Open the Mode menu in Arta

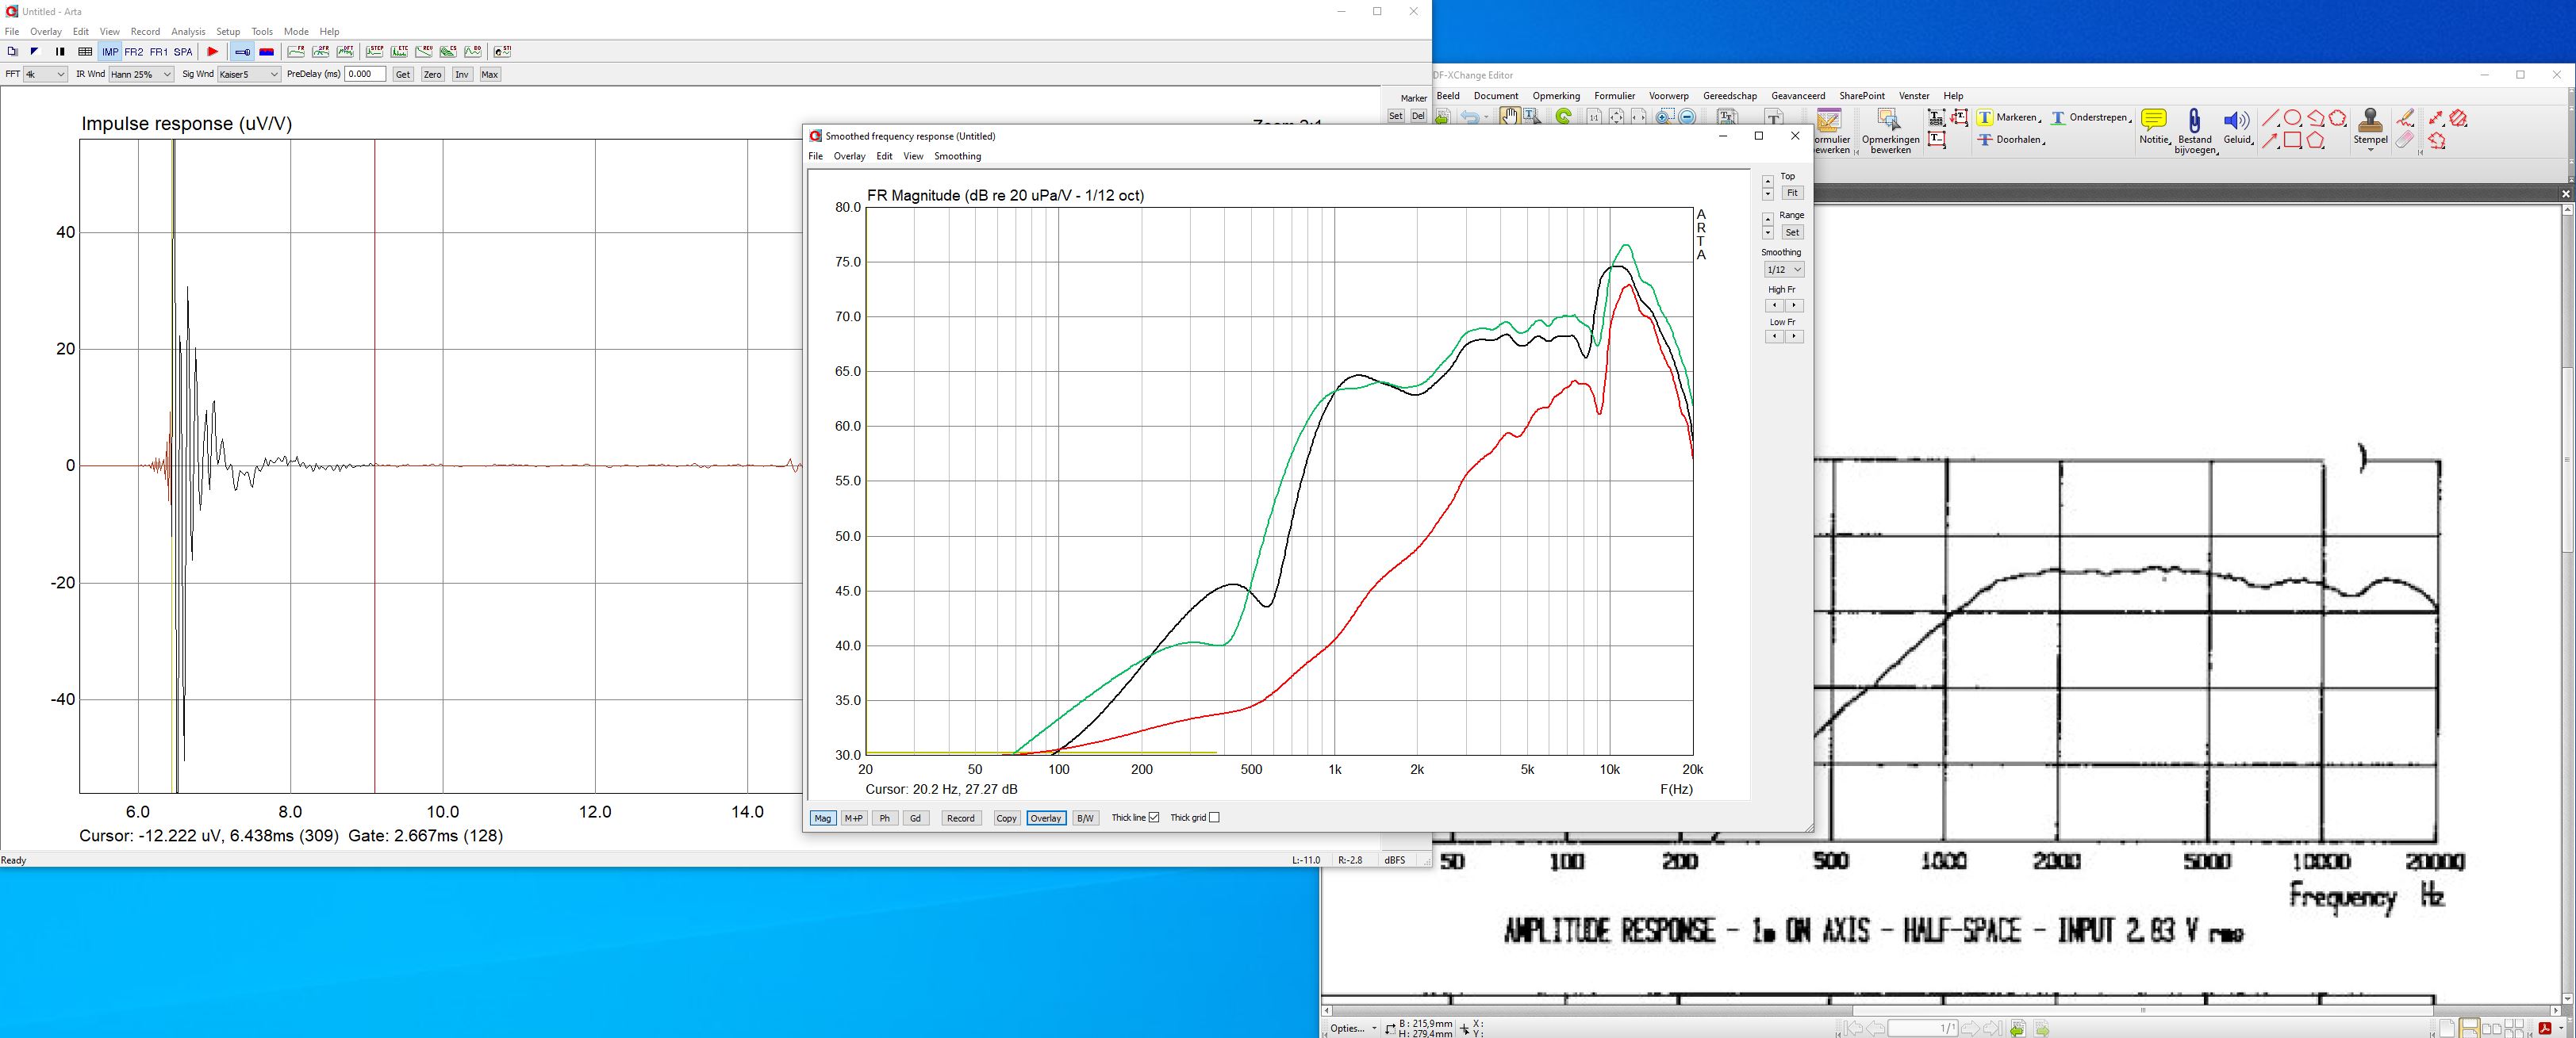[296, 31]
